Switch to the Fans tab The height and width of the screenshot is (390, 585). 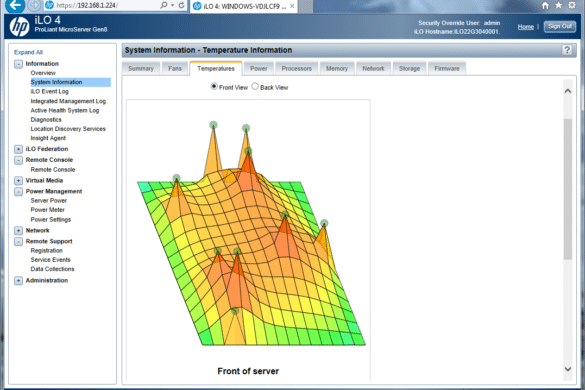175,69
